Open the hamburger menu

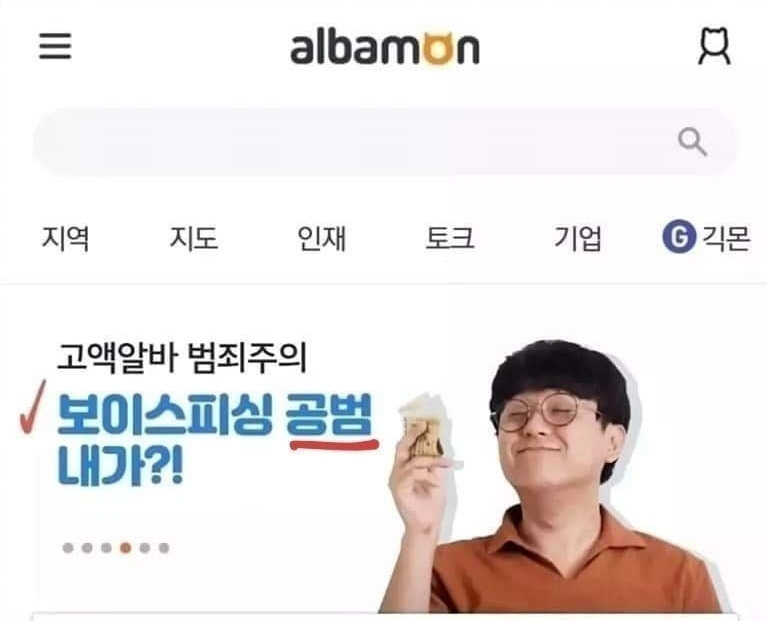point(55,46)
